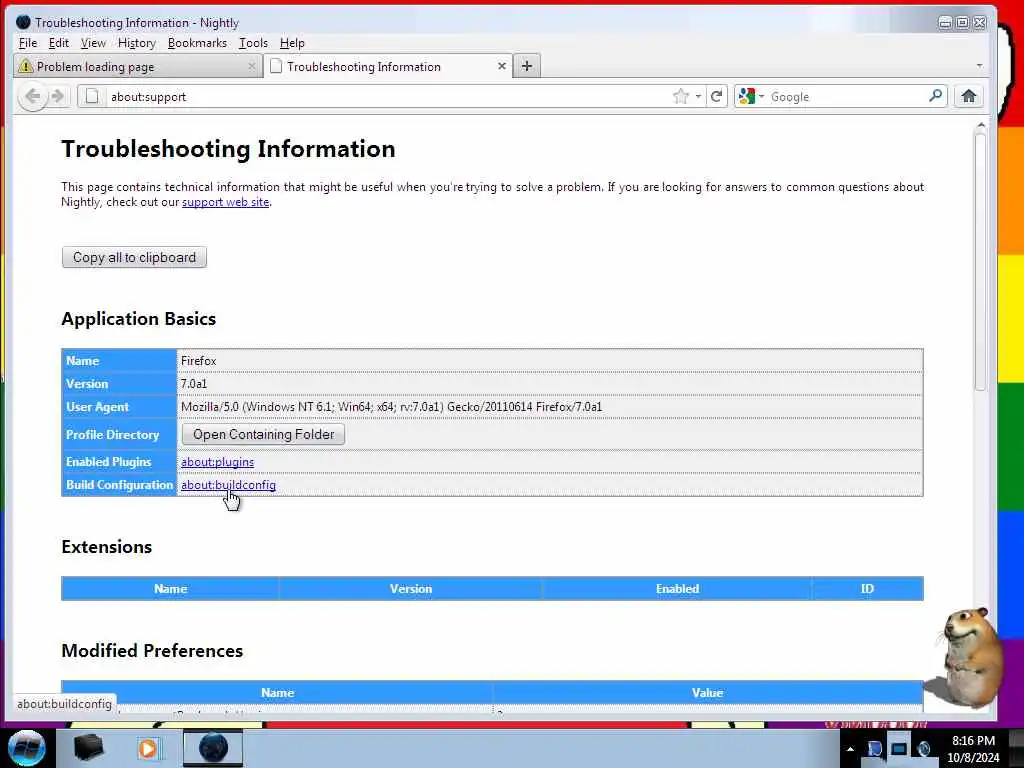Screen dimensions: 1024x768
Task: Close the Problem loading page tab
Action: click(251, 66)
